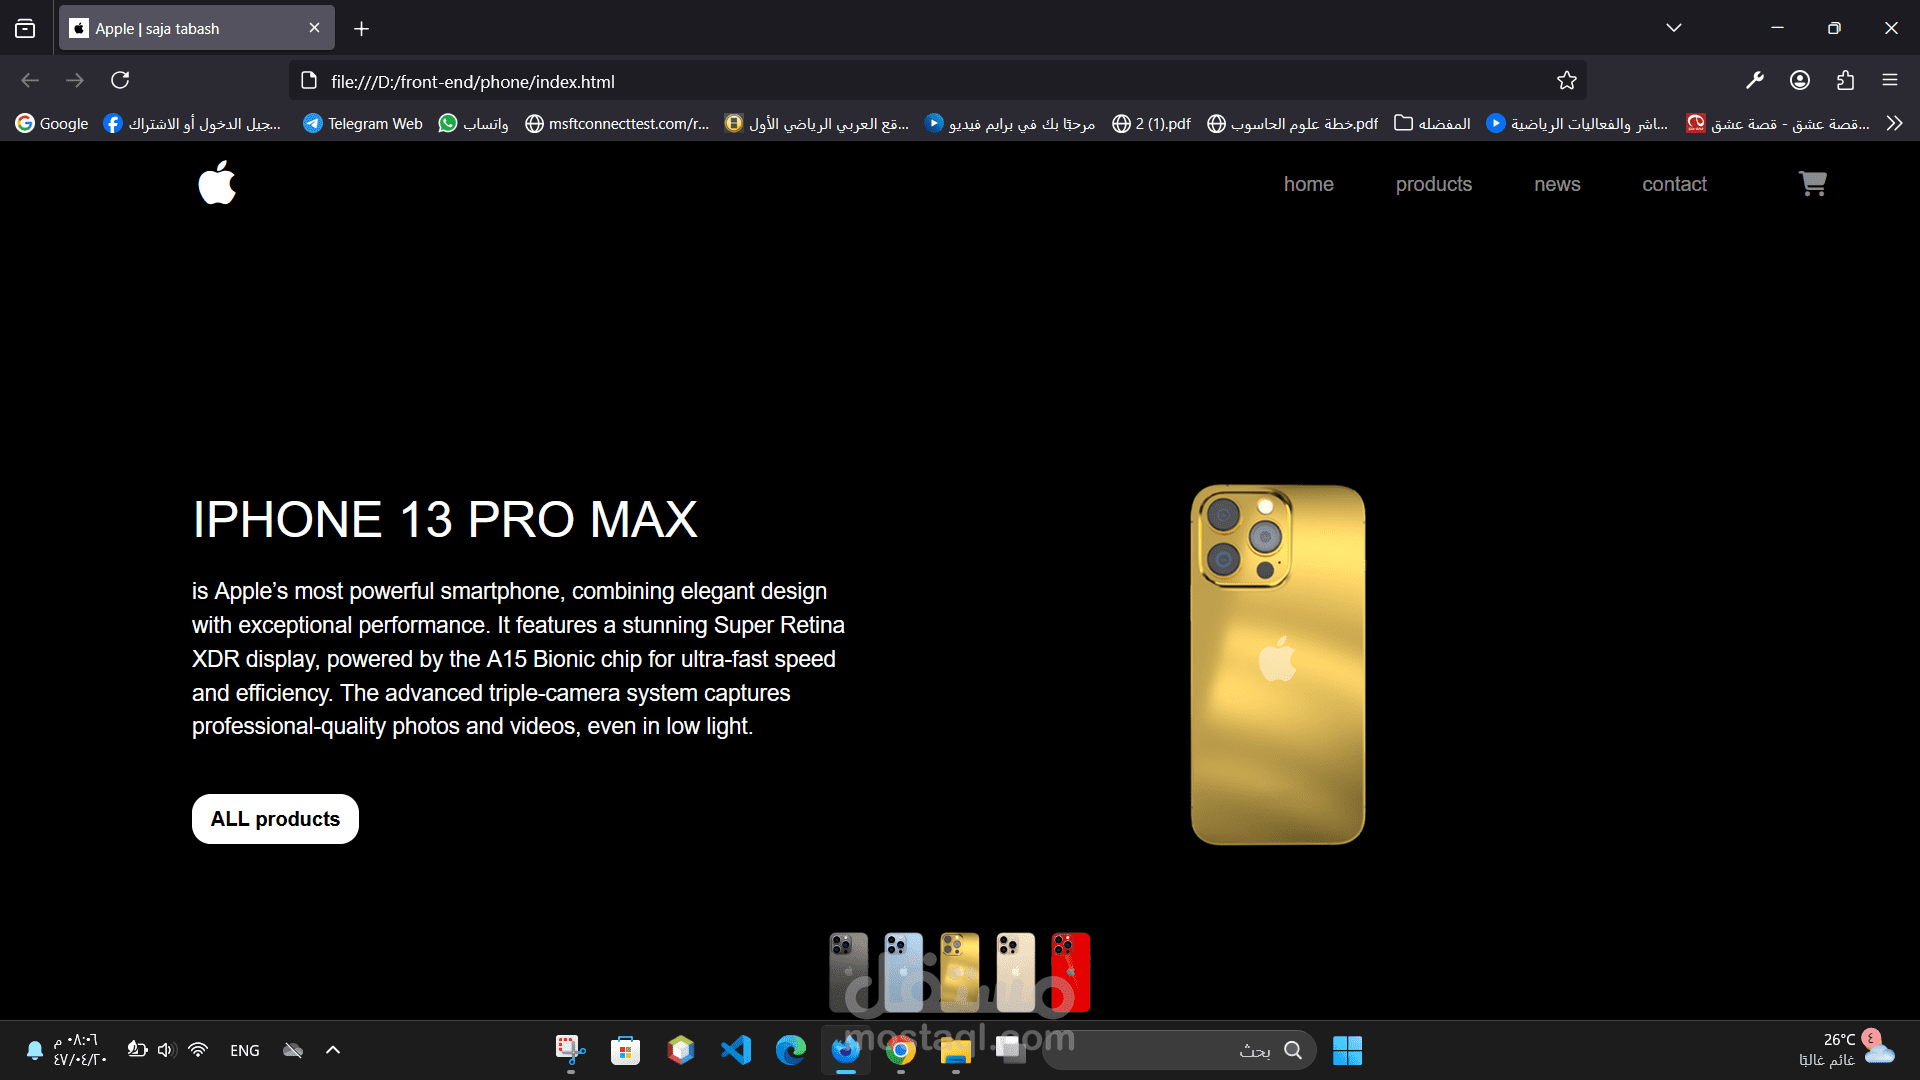Click the ALL products button
Viewport: 1920px width, 1080px height.
pos(275,819)
